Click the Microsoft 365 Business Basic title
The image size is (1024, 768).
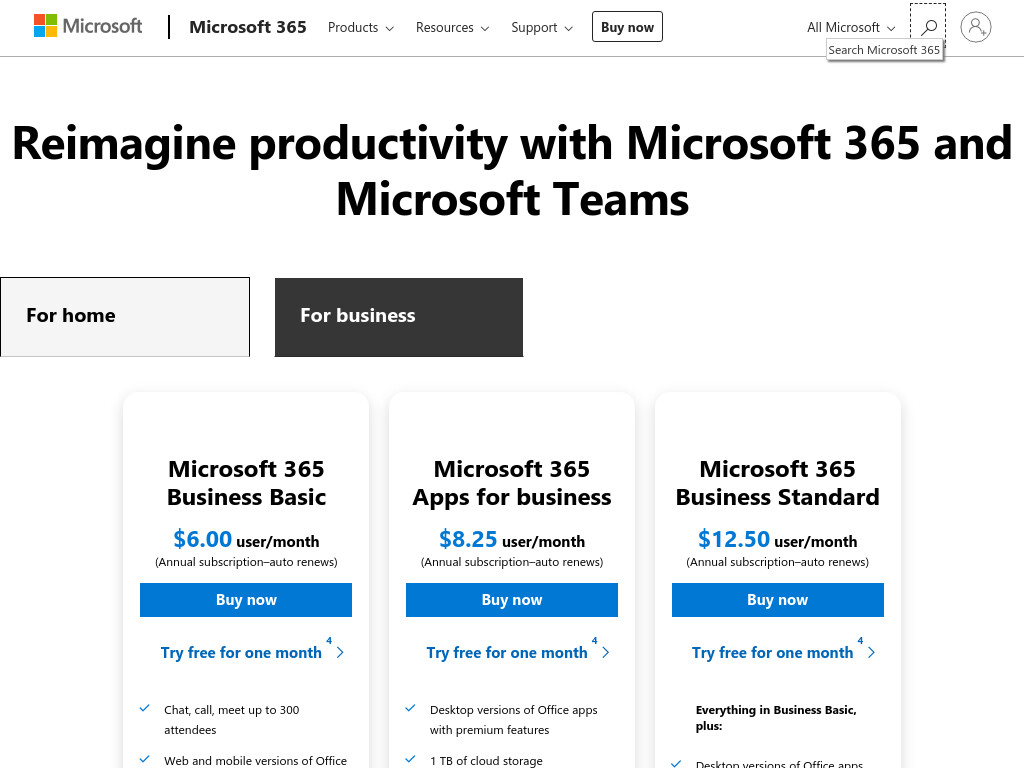(x=246, y=483)
